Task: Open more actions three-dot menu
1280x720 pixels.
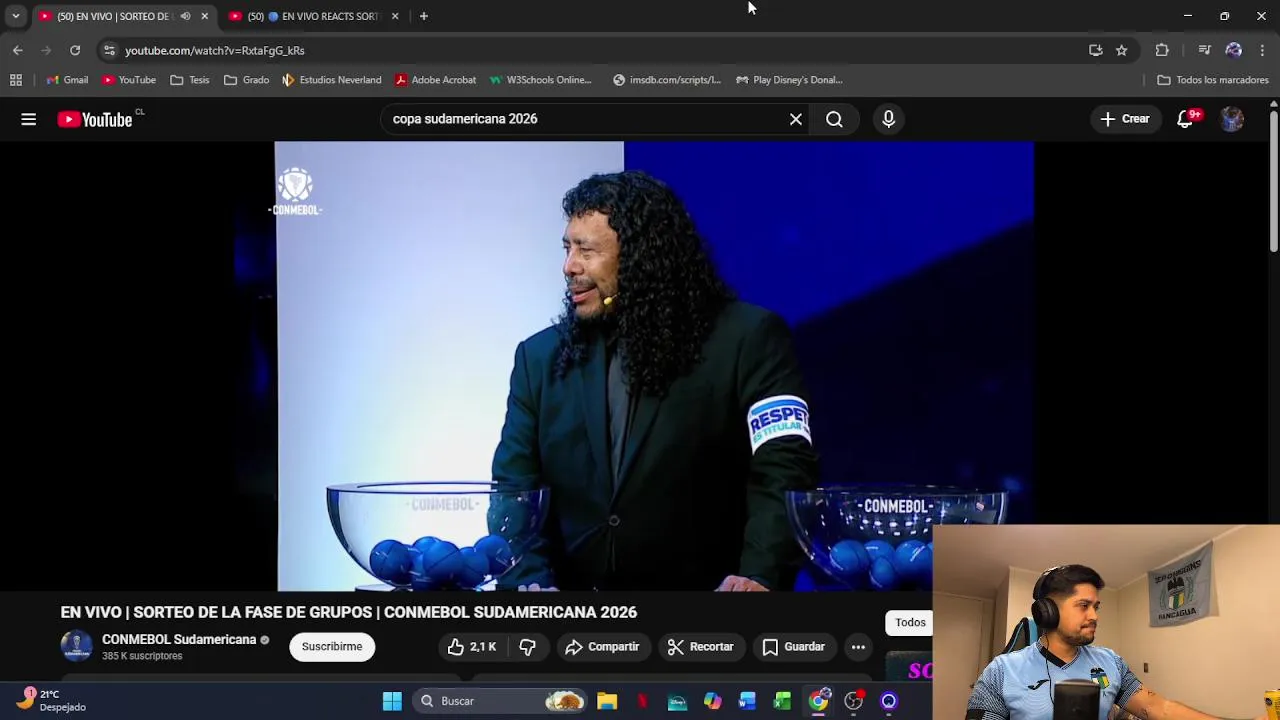Action: tap(858, 647)
